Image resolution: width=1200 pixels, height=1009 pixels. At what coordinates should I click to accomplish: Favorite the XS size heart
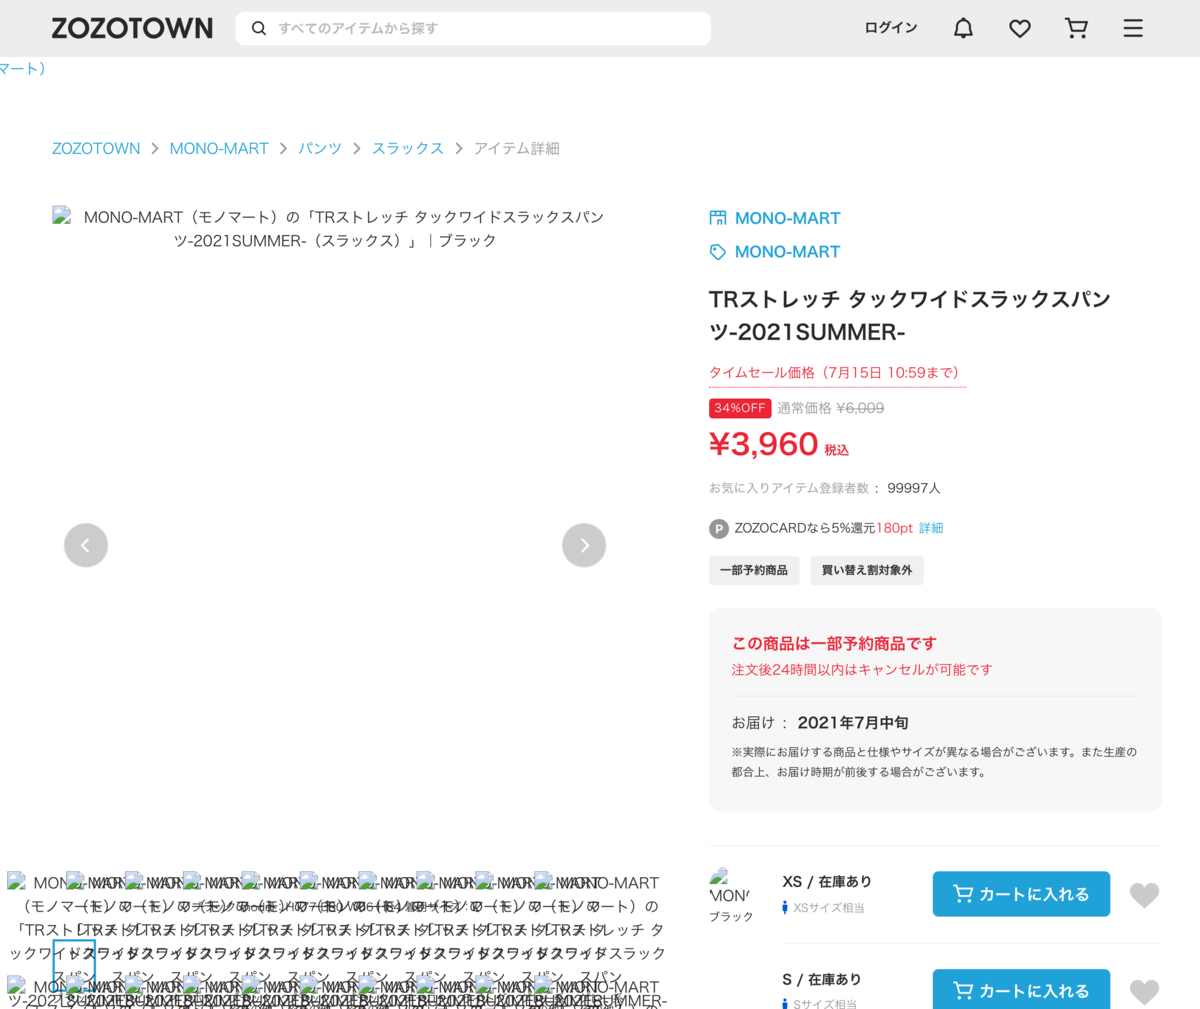click(x=1144, y=895)
